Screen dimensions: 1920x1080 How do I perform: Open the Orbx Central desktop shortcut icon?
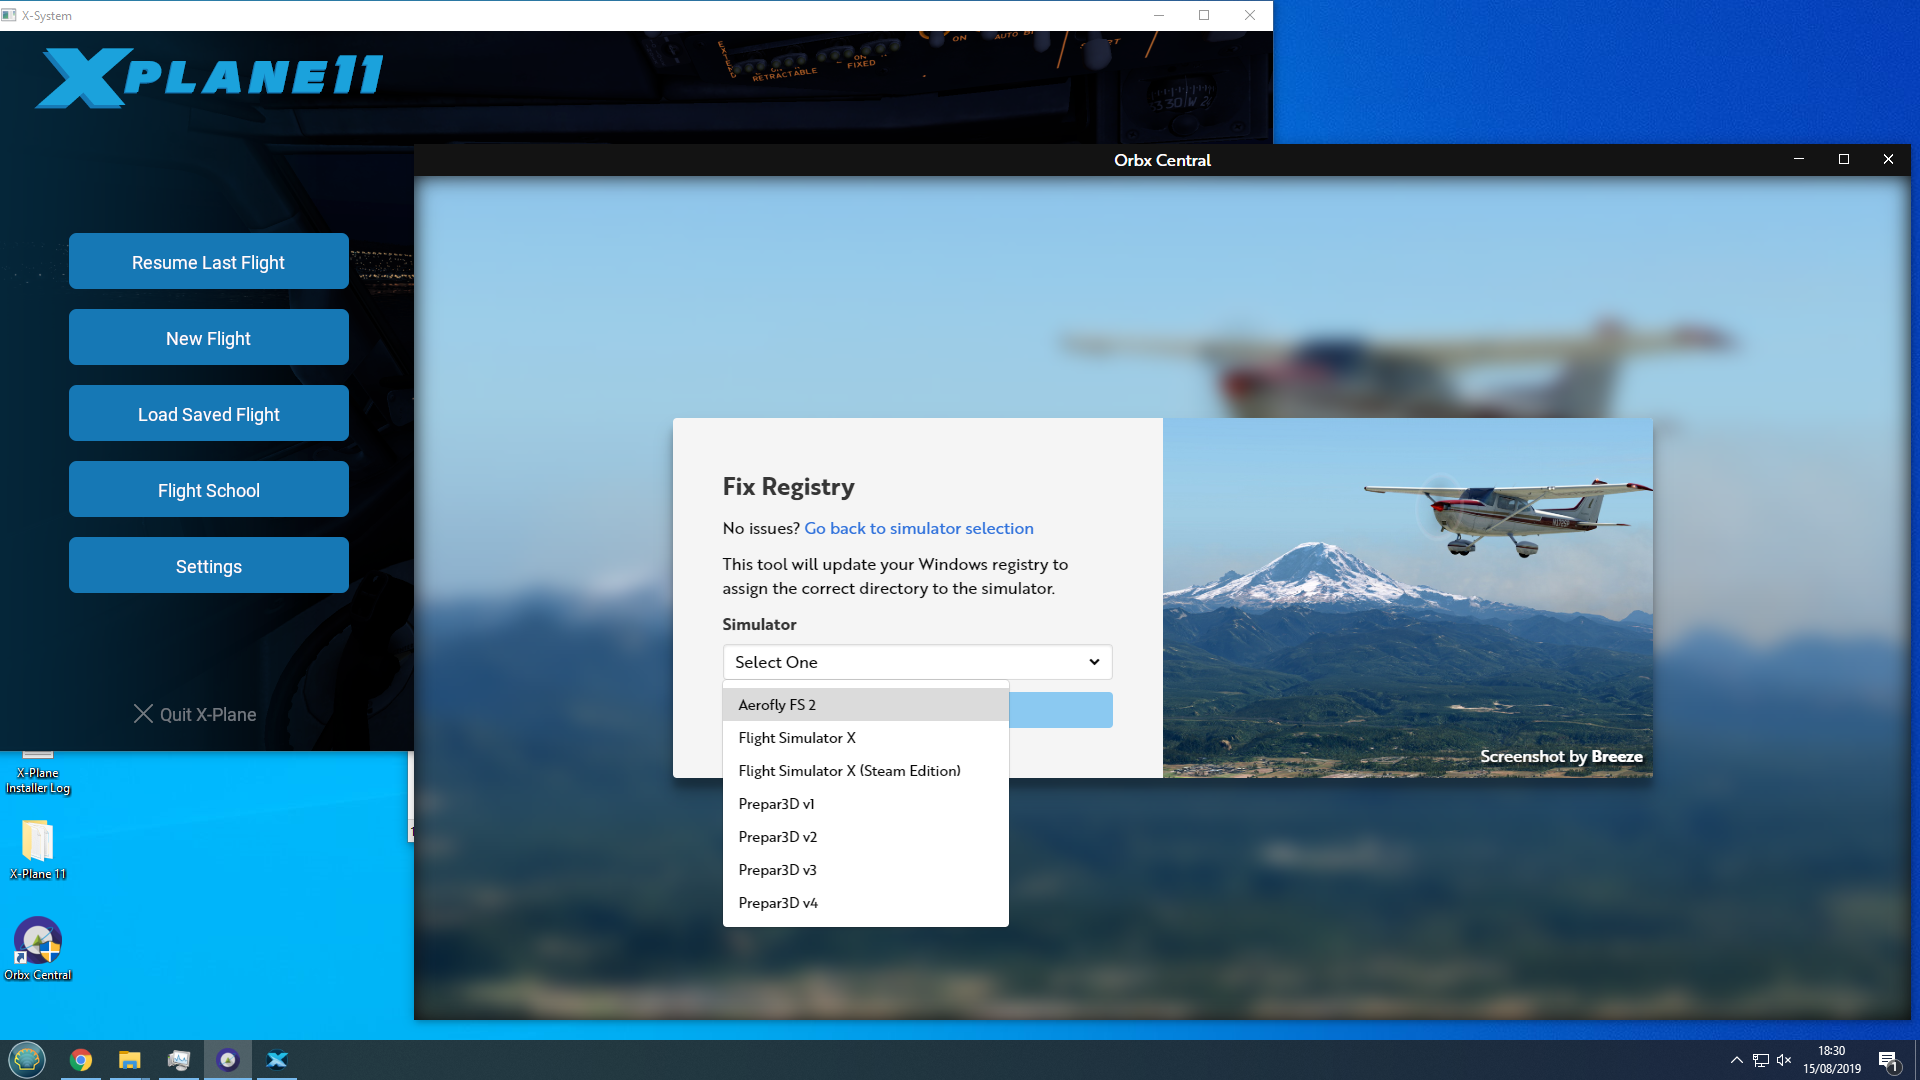pos(38,948)
